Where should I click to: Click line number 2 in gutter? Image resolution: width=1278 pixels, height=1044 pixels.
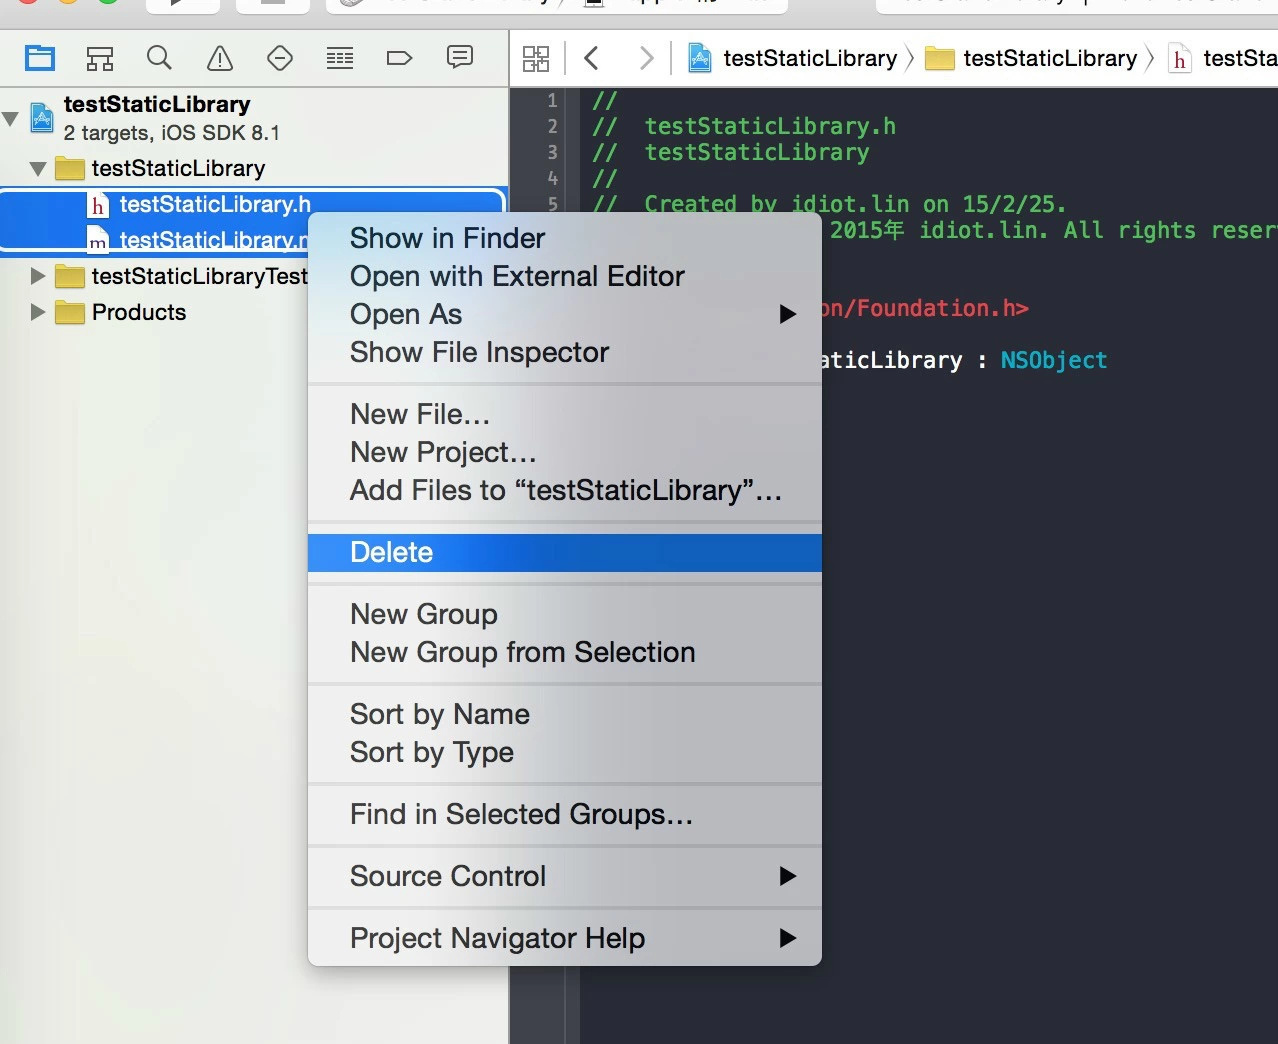[552, 126]
